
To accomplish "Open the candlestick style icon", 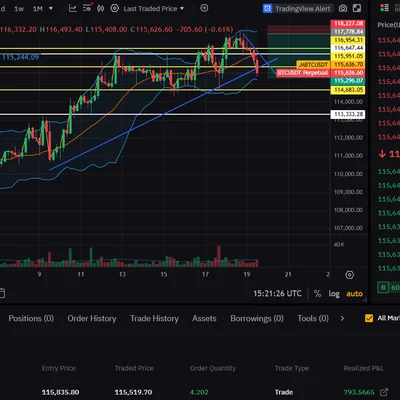I will point(100,8).
